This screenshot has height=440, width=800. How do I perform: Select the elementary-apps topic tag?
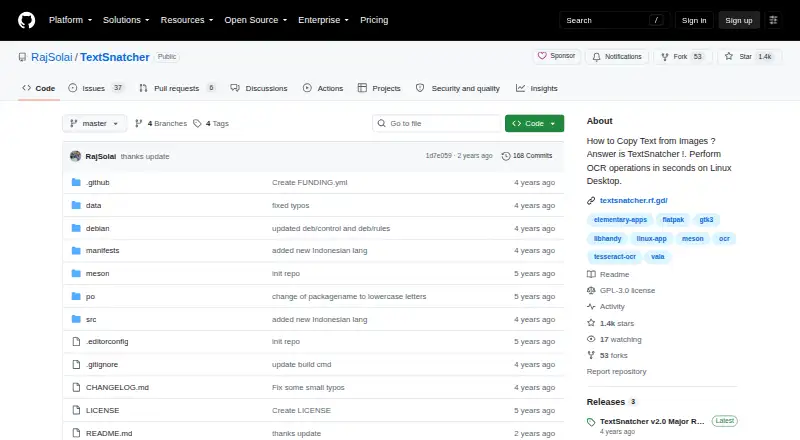620,220
